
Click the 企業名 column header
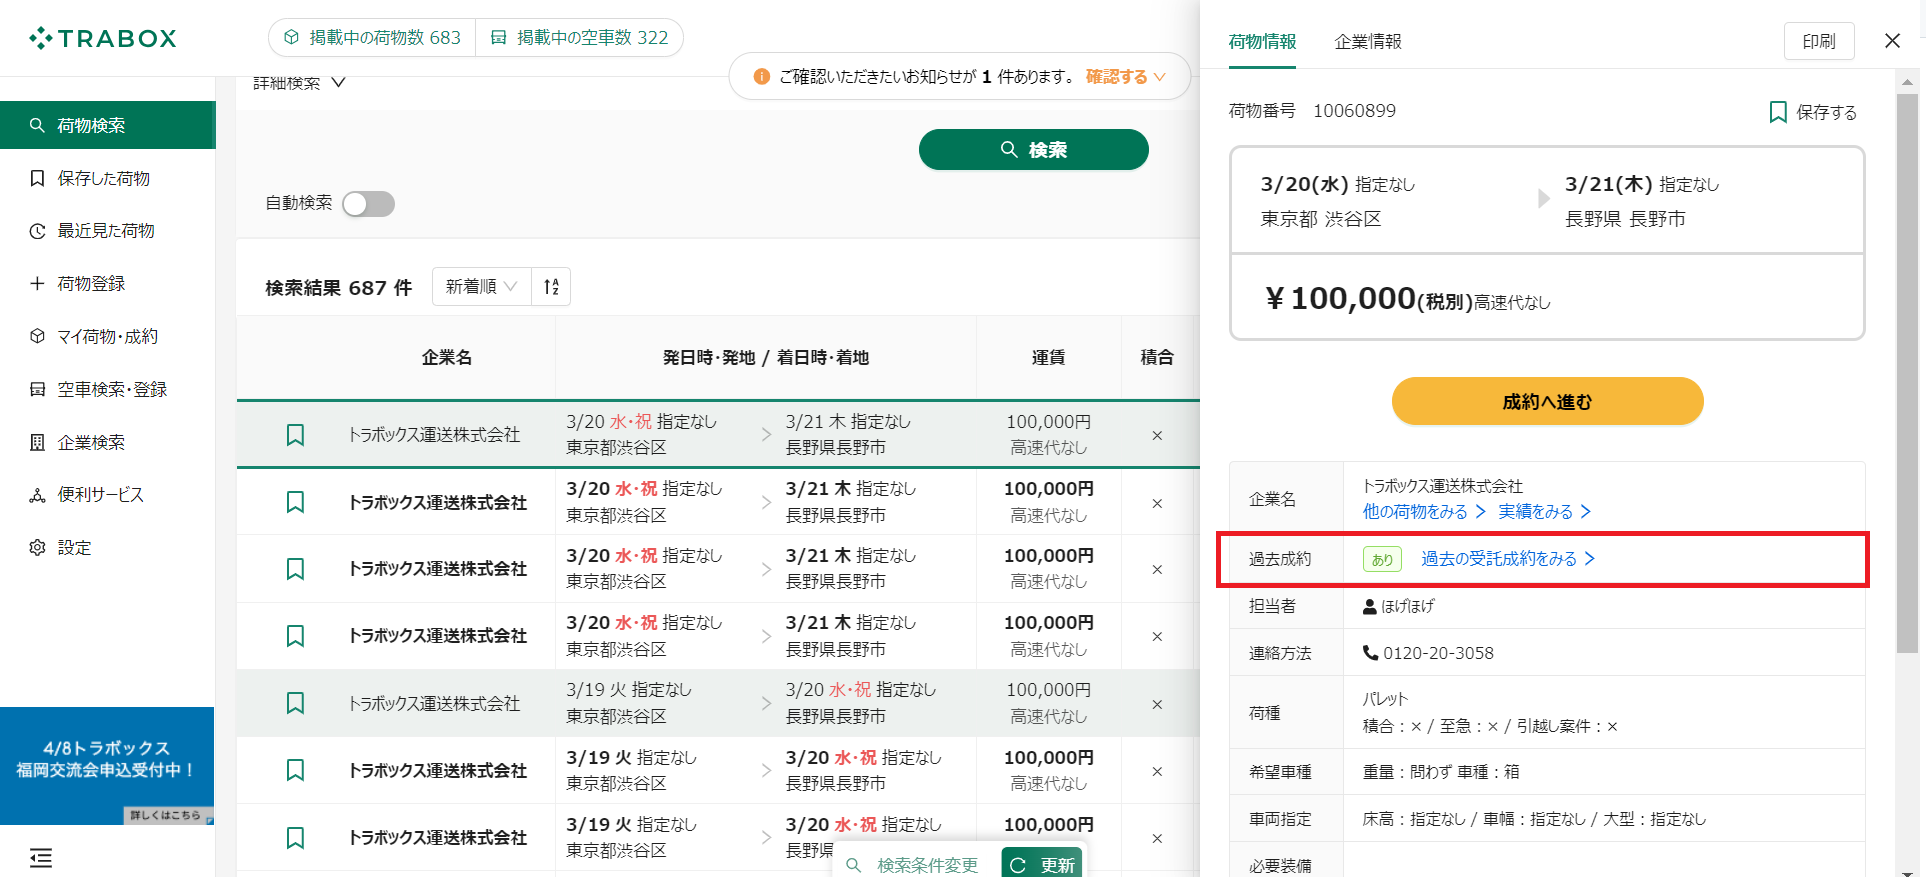(446, 358)
